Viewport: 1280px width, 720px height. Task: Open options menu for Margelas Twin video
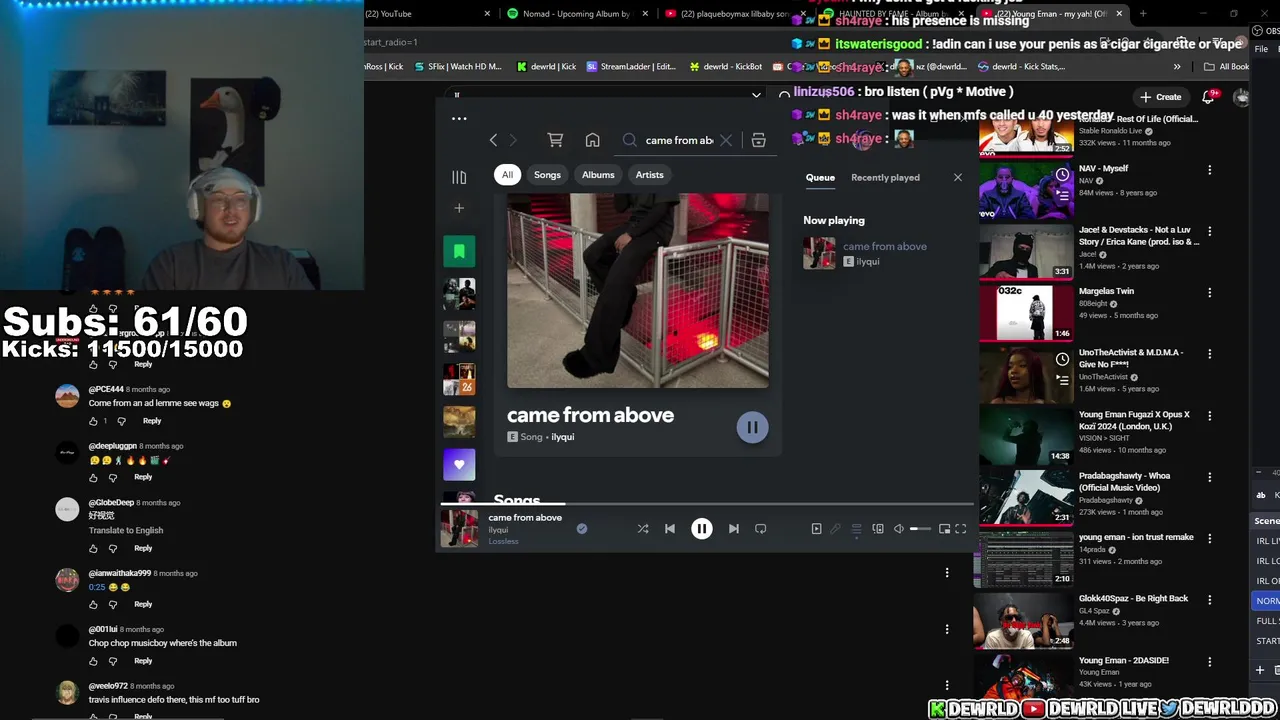coord(1210,293)
